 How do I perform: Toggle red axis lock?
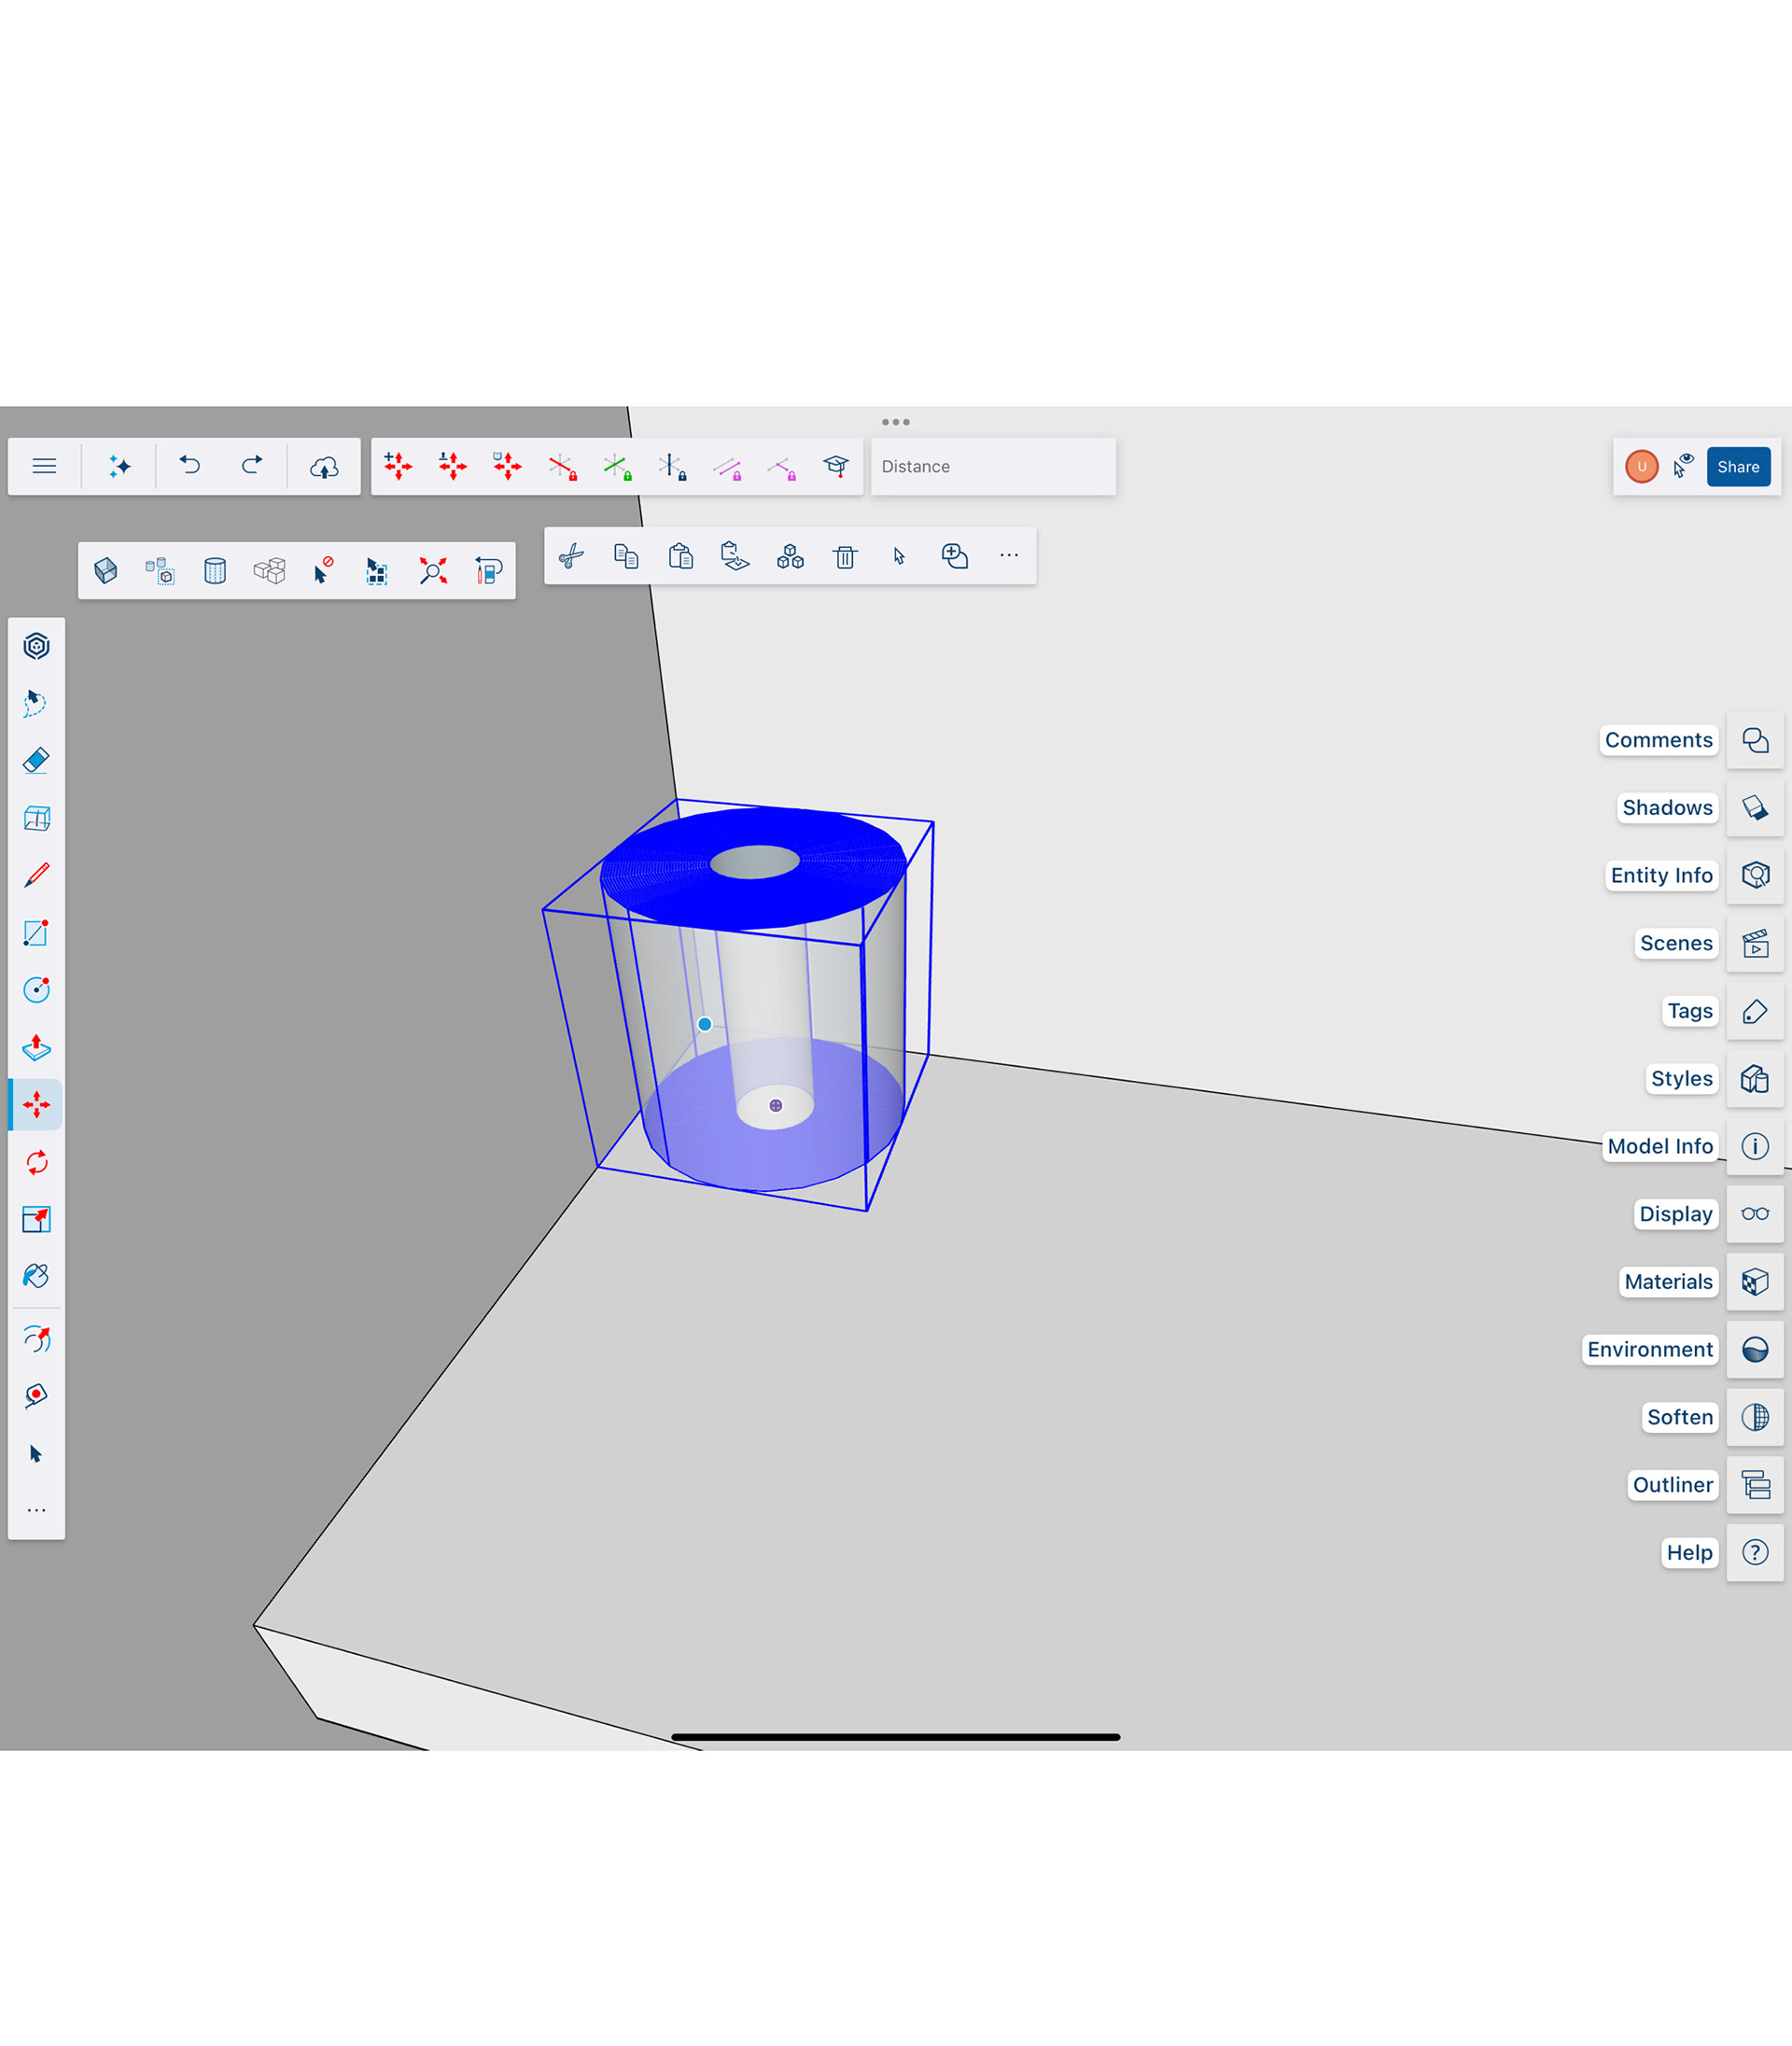pos(563,467)
